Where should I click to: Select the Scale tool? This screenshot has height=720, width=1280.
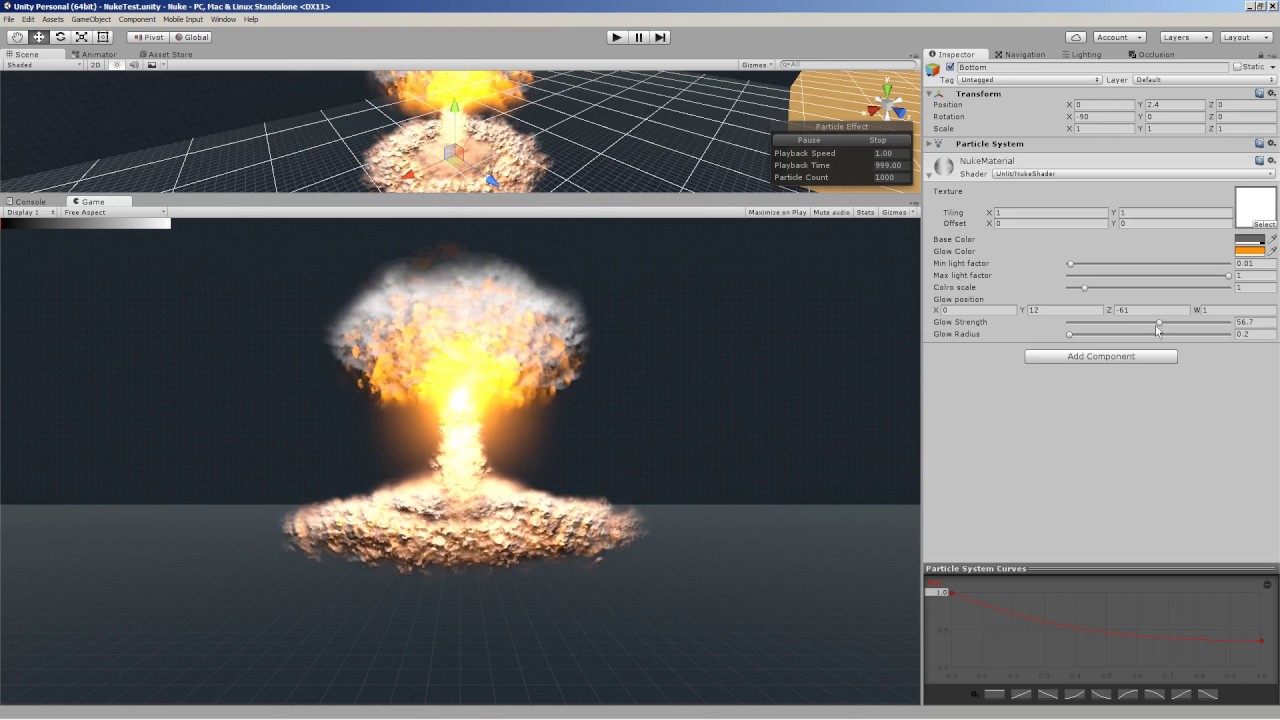81,37
